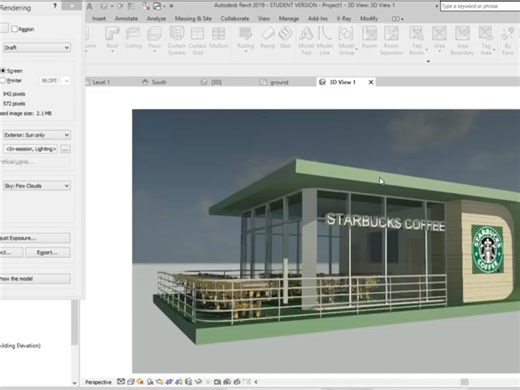520x390 pixels.
Task: Open the Draft quality dropdown
Action: pyautogui.click(x=37, y=47)
